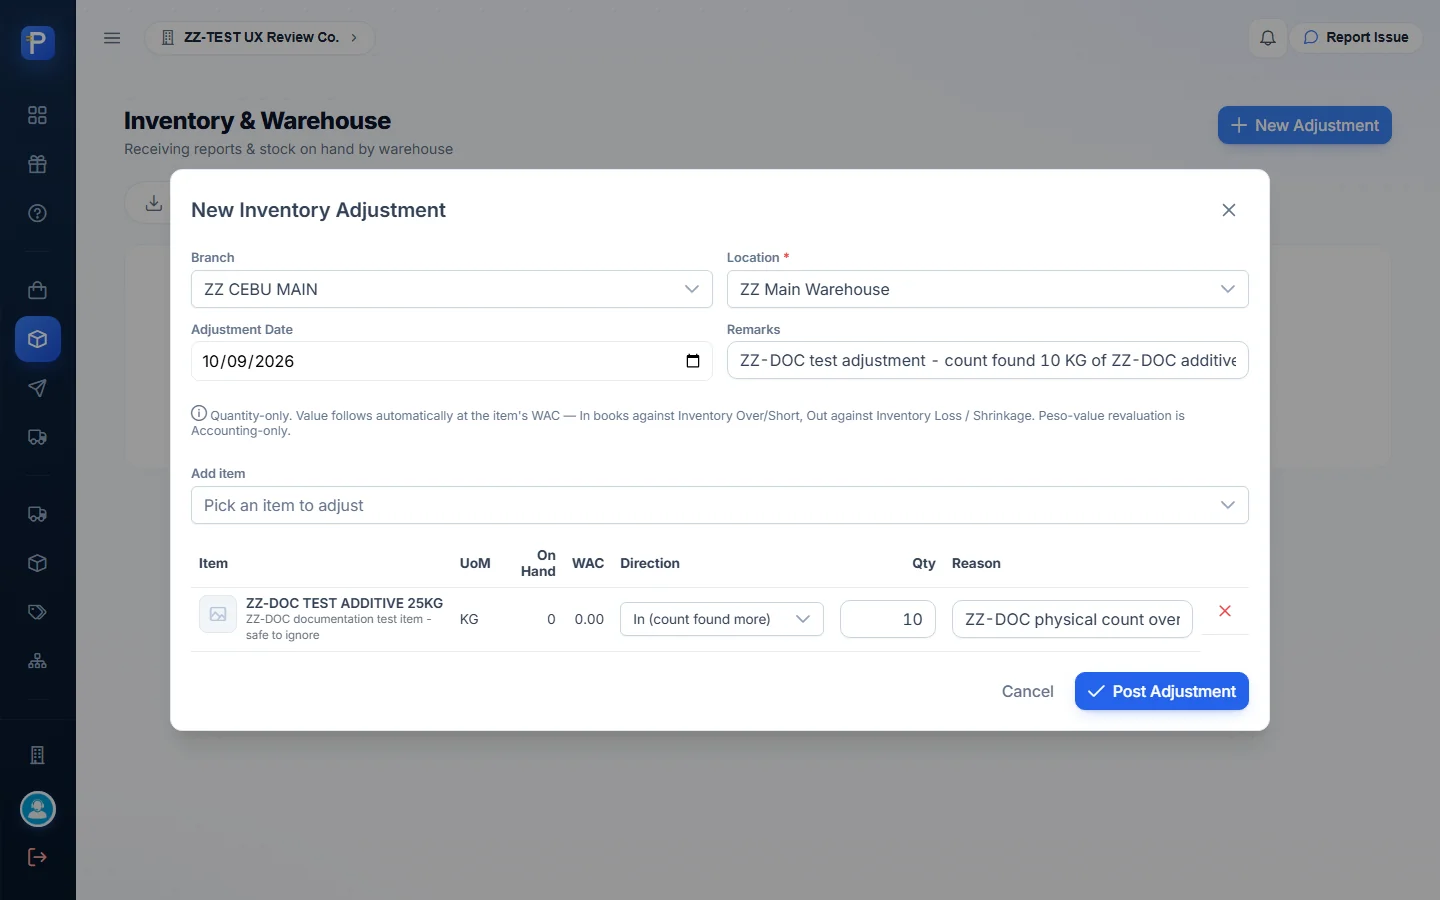Open the help question-mark icon in sidebar
The height and width of the screenshot is (900, 1440).
tap(38, 213)
